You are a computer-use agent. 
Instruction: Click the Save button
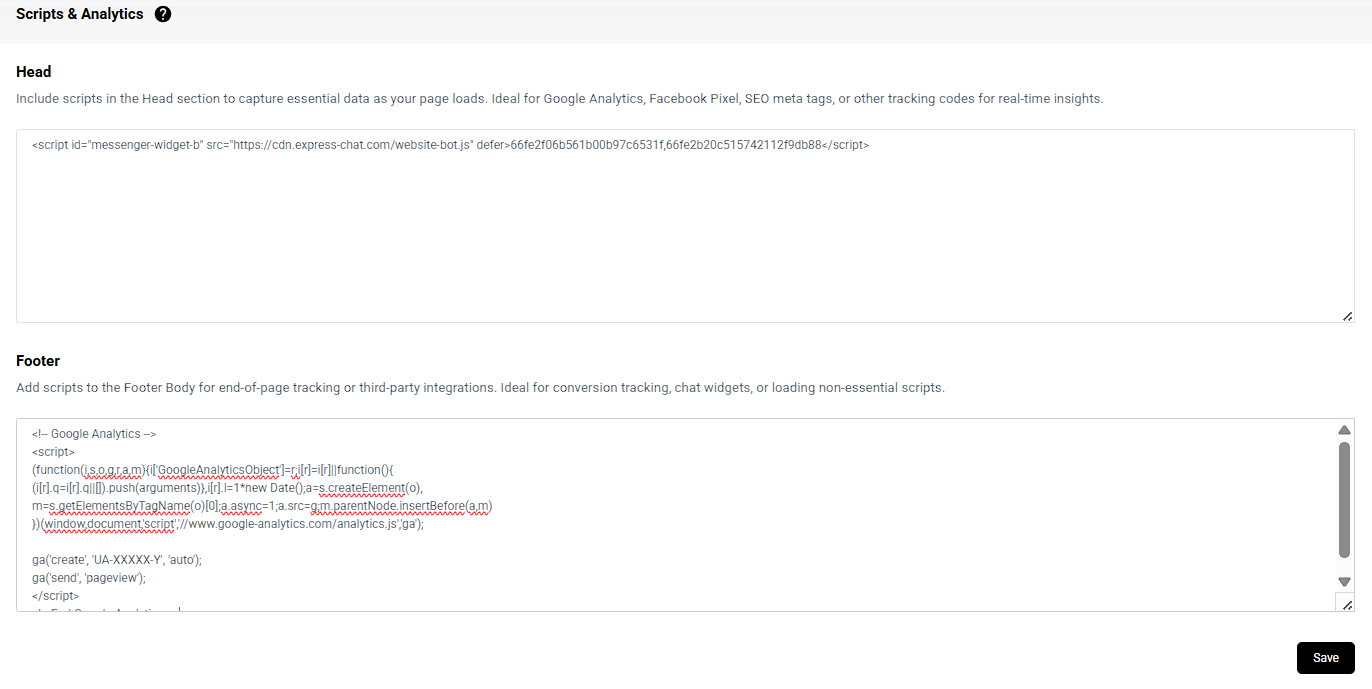click(1325, 658)
